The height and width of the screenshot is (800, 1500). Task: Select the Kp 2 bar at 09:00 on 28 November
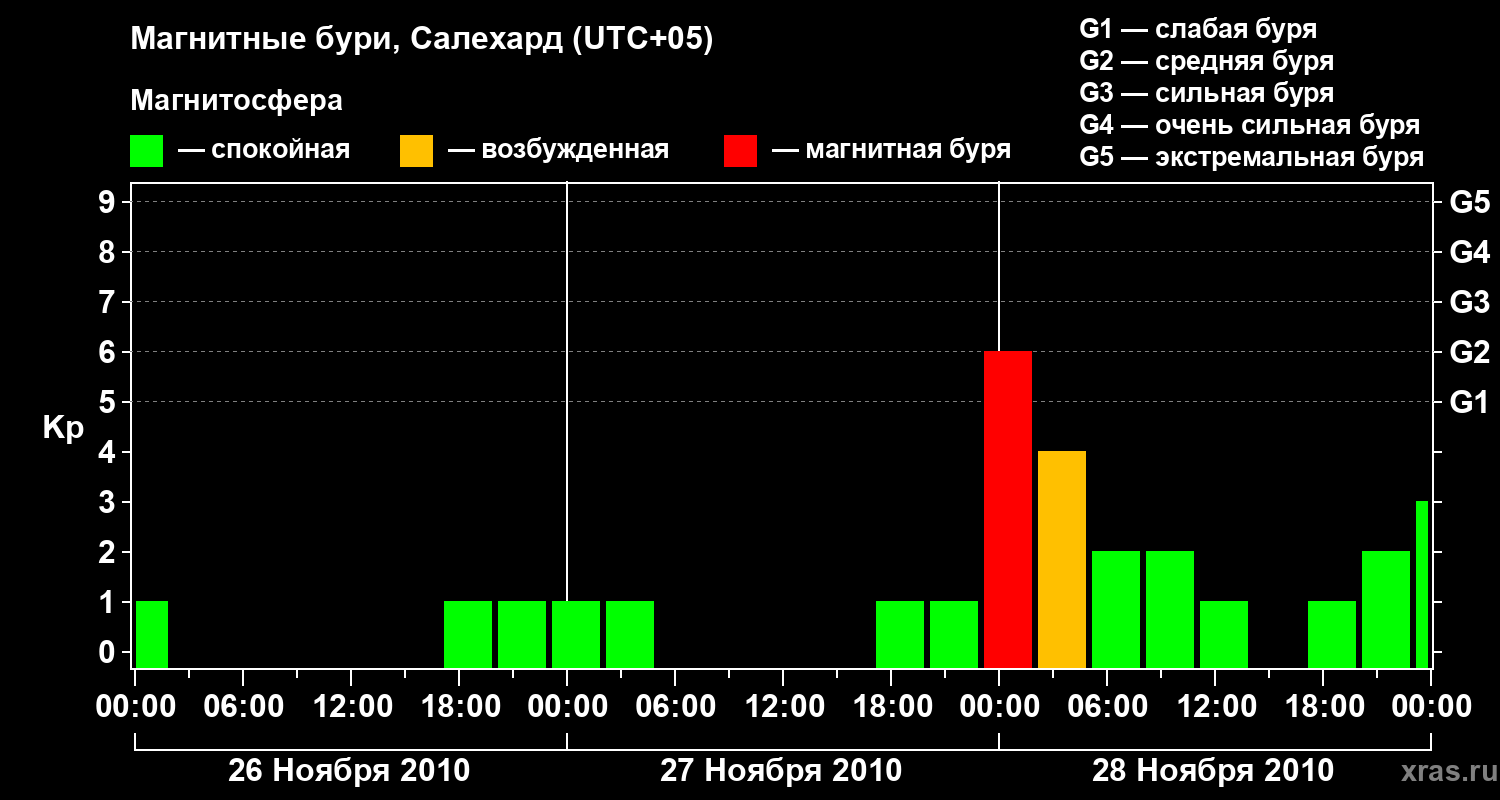click(1170, 610)
